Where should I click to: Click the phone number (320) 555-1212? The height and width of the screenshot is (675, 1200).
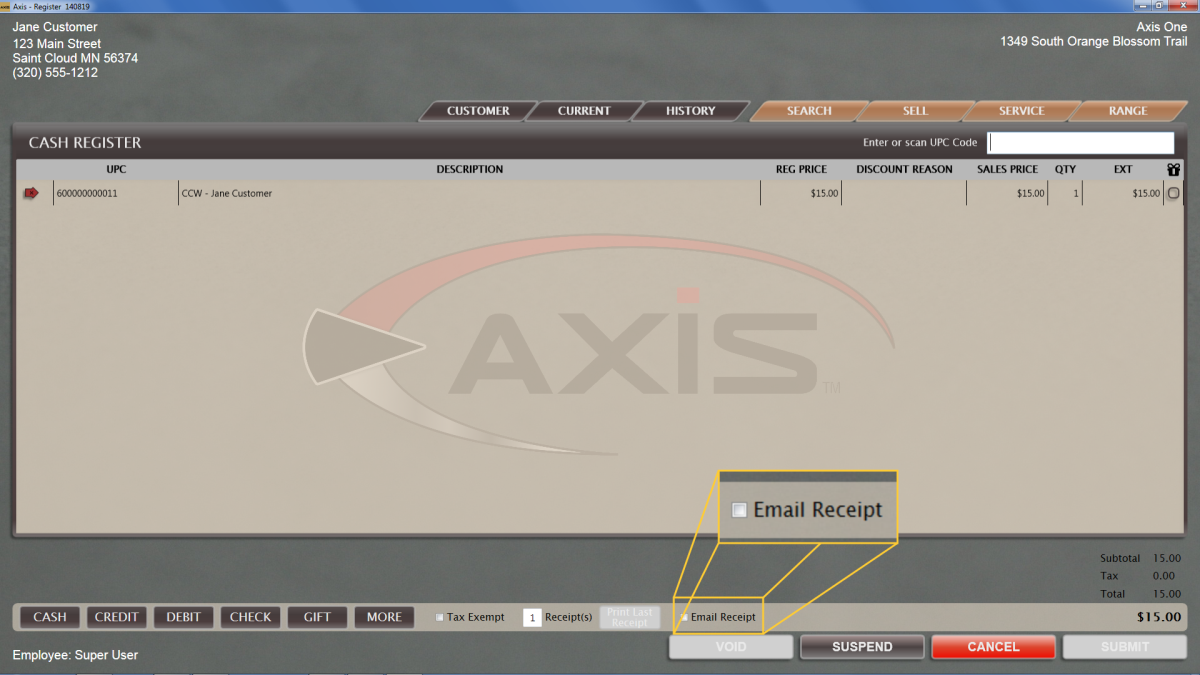(55, 73)
